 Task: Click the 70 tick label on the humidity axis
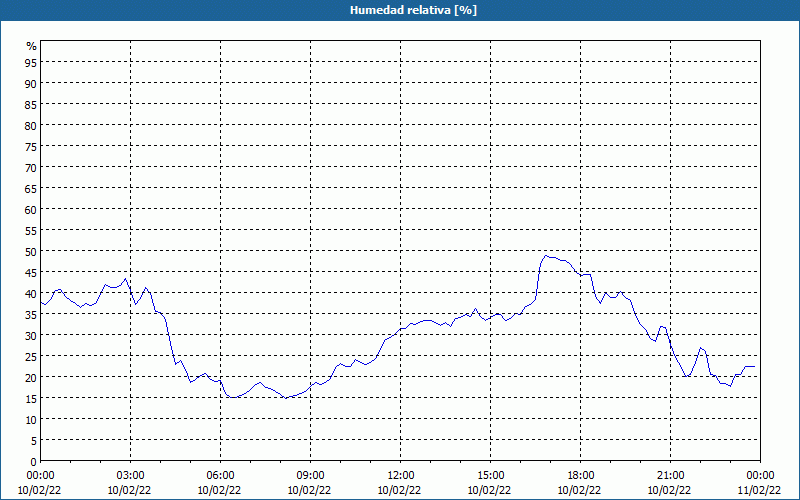tap(31, 167)
